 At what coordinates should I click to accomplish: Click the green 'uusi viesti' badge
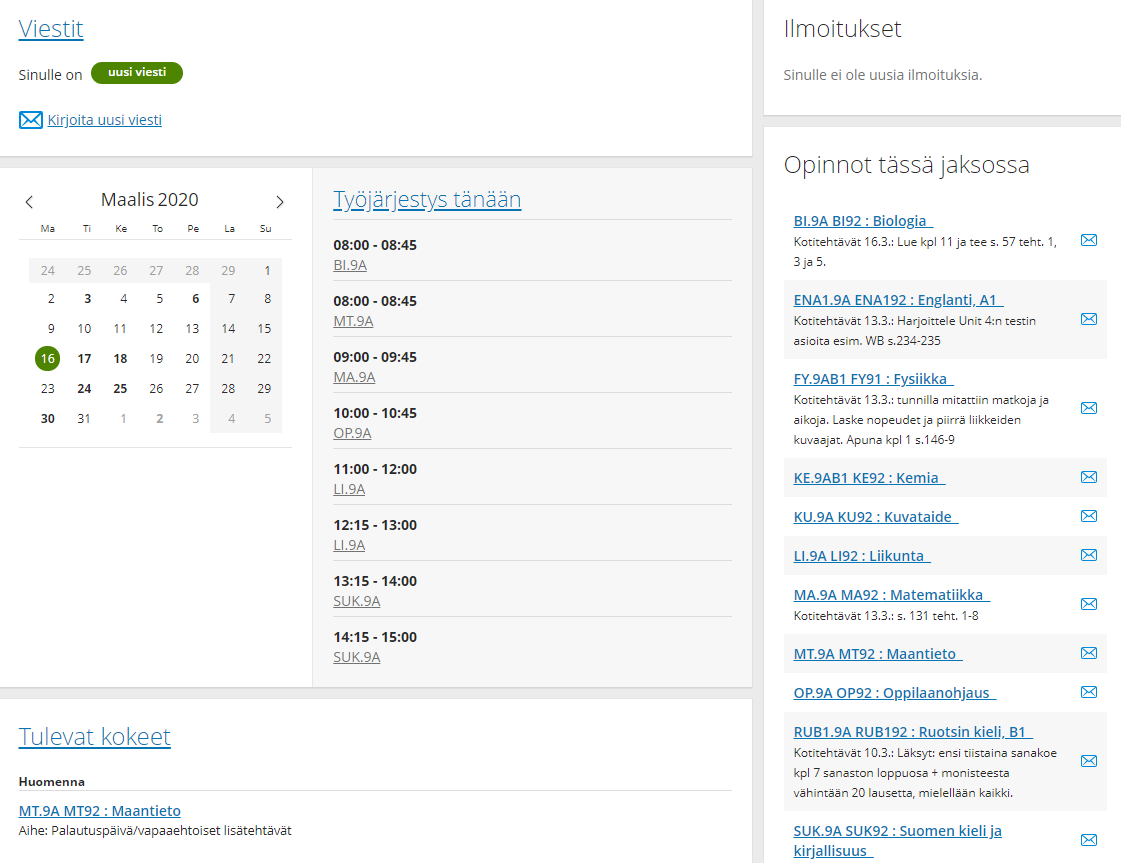click(x=137, y=73)
